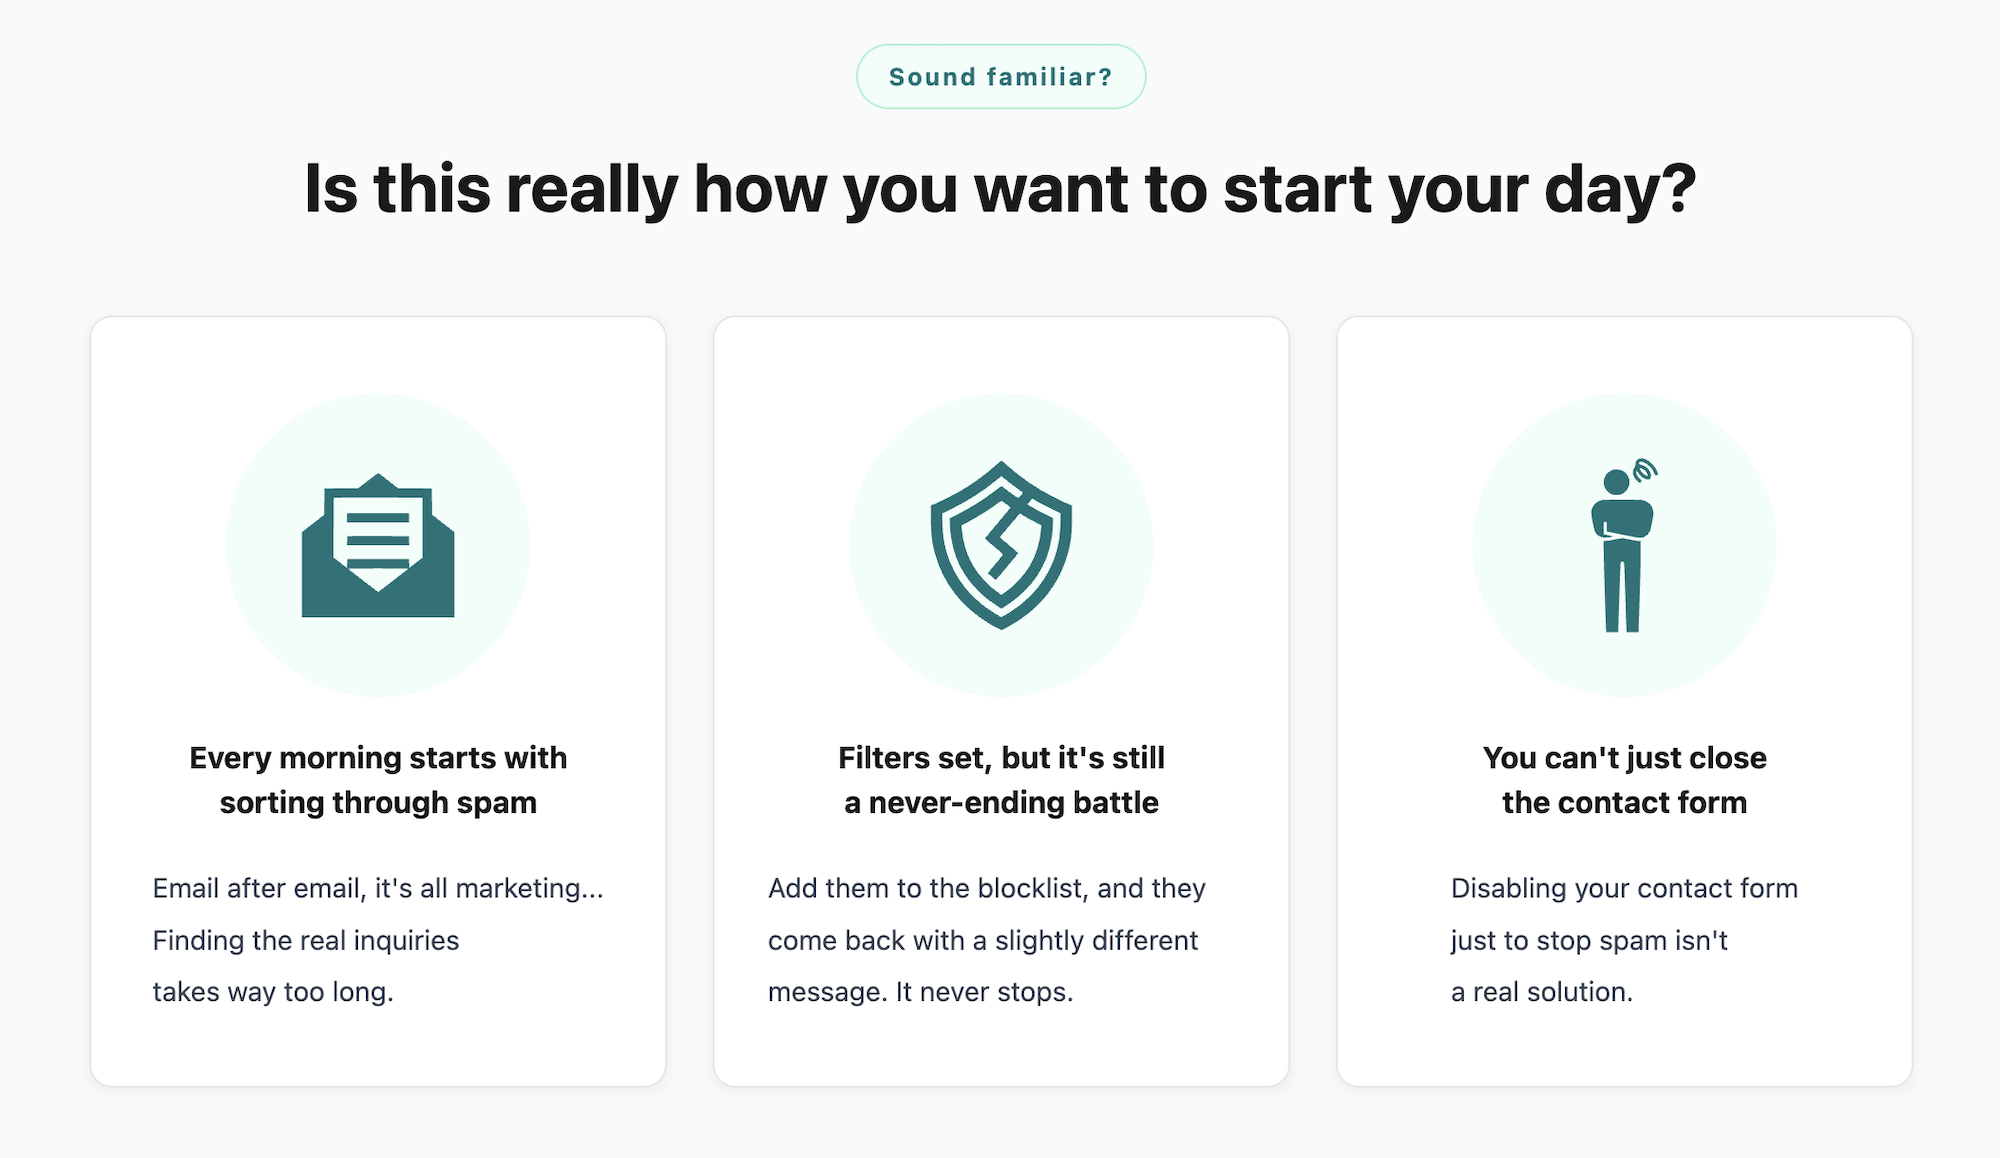
Task: Click the "takes way too long." text line
Action: [273, 992]
